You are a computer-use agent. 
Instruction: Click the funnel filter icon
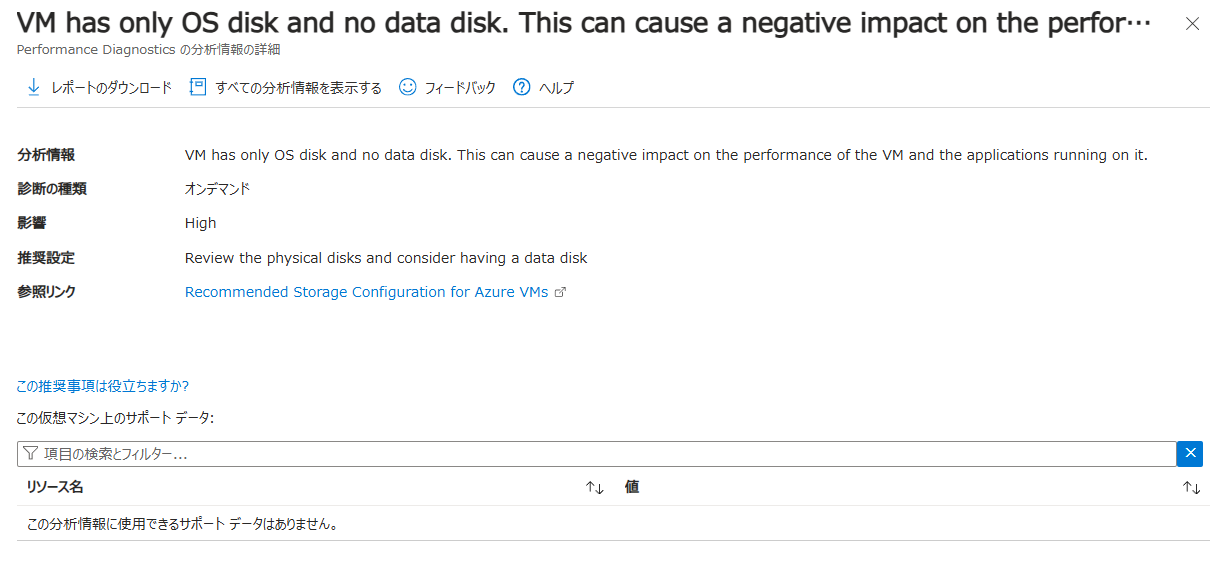(30, 454)
